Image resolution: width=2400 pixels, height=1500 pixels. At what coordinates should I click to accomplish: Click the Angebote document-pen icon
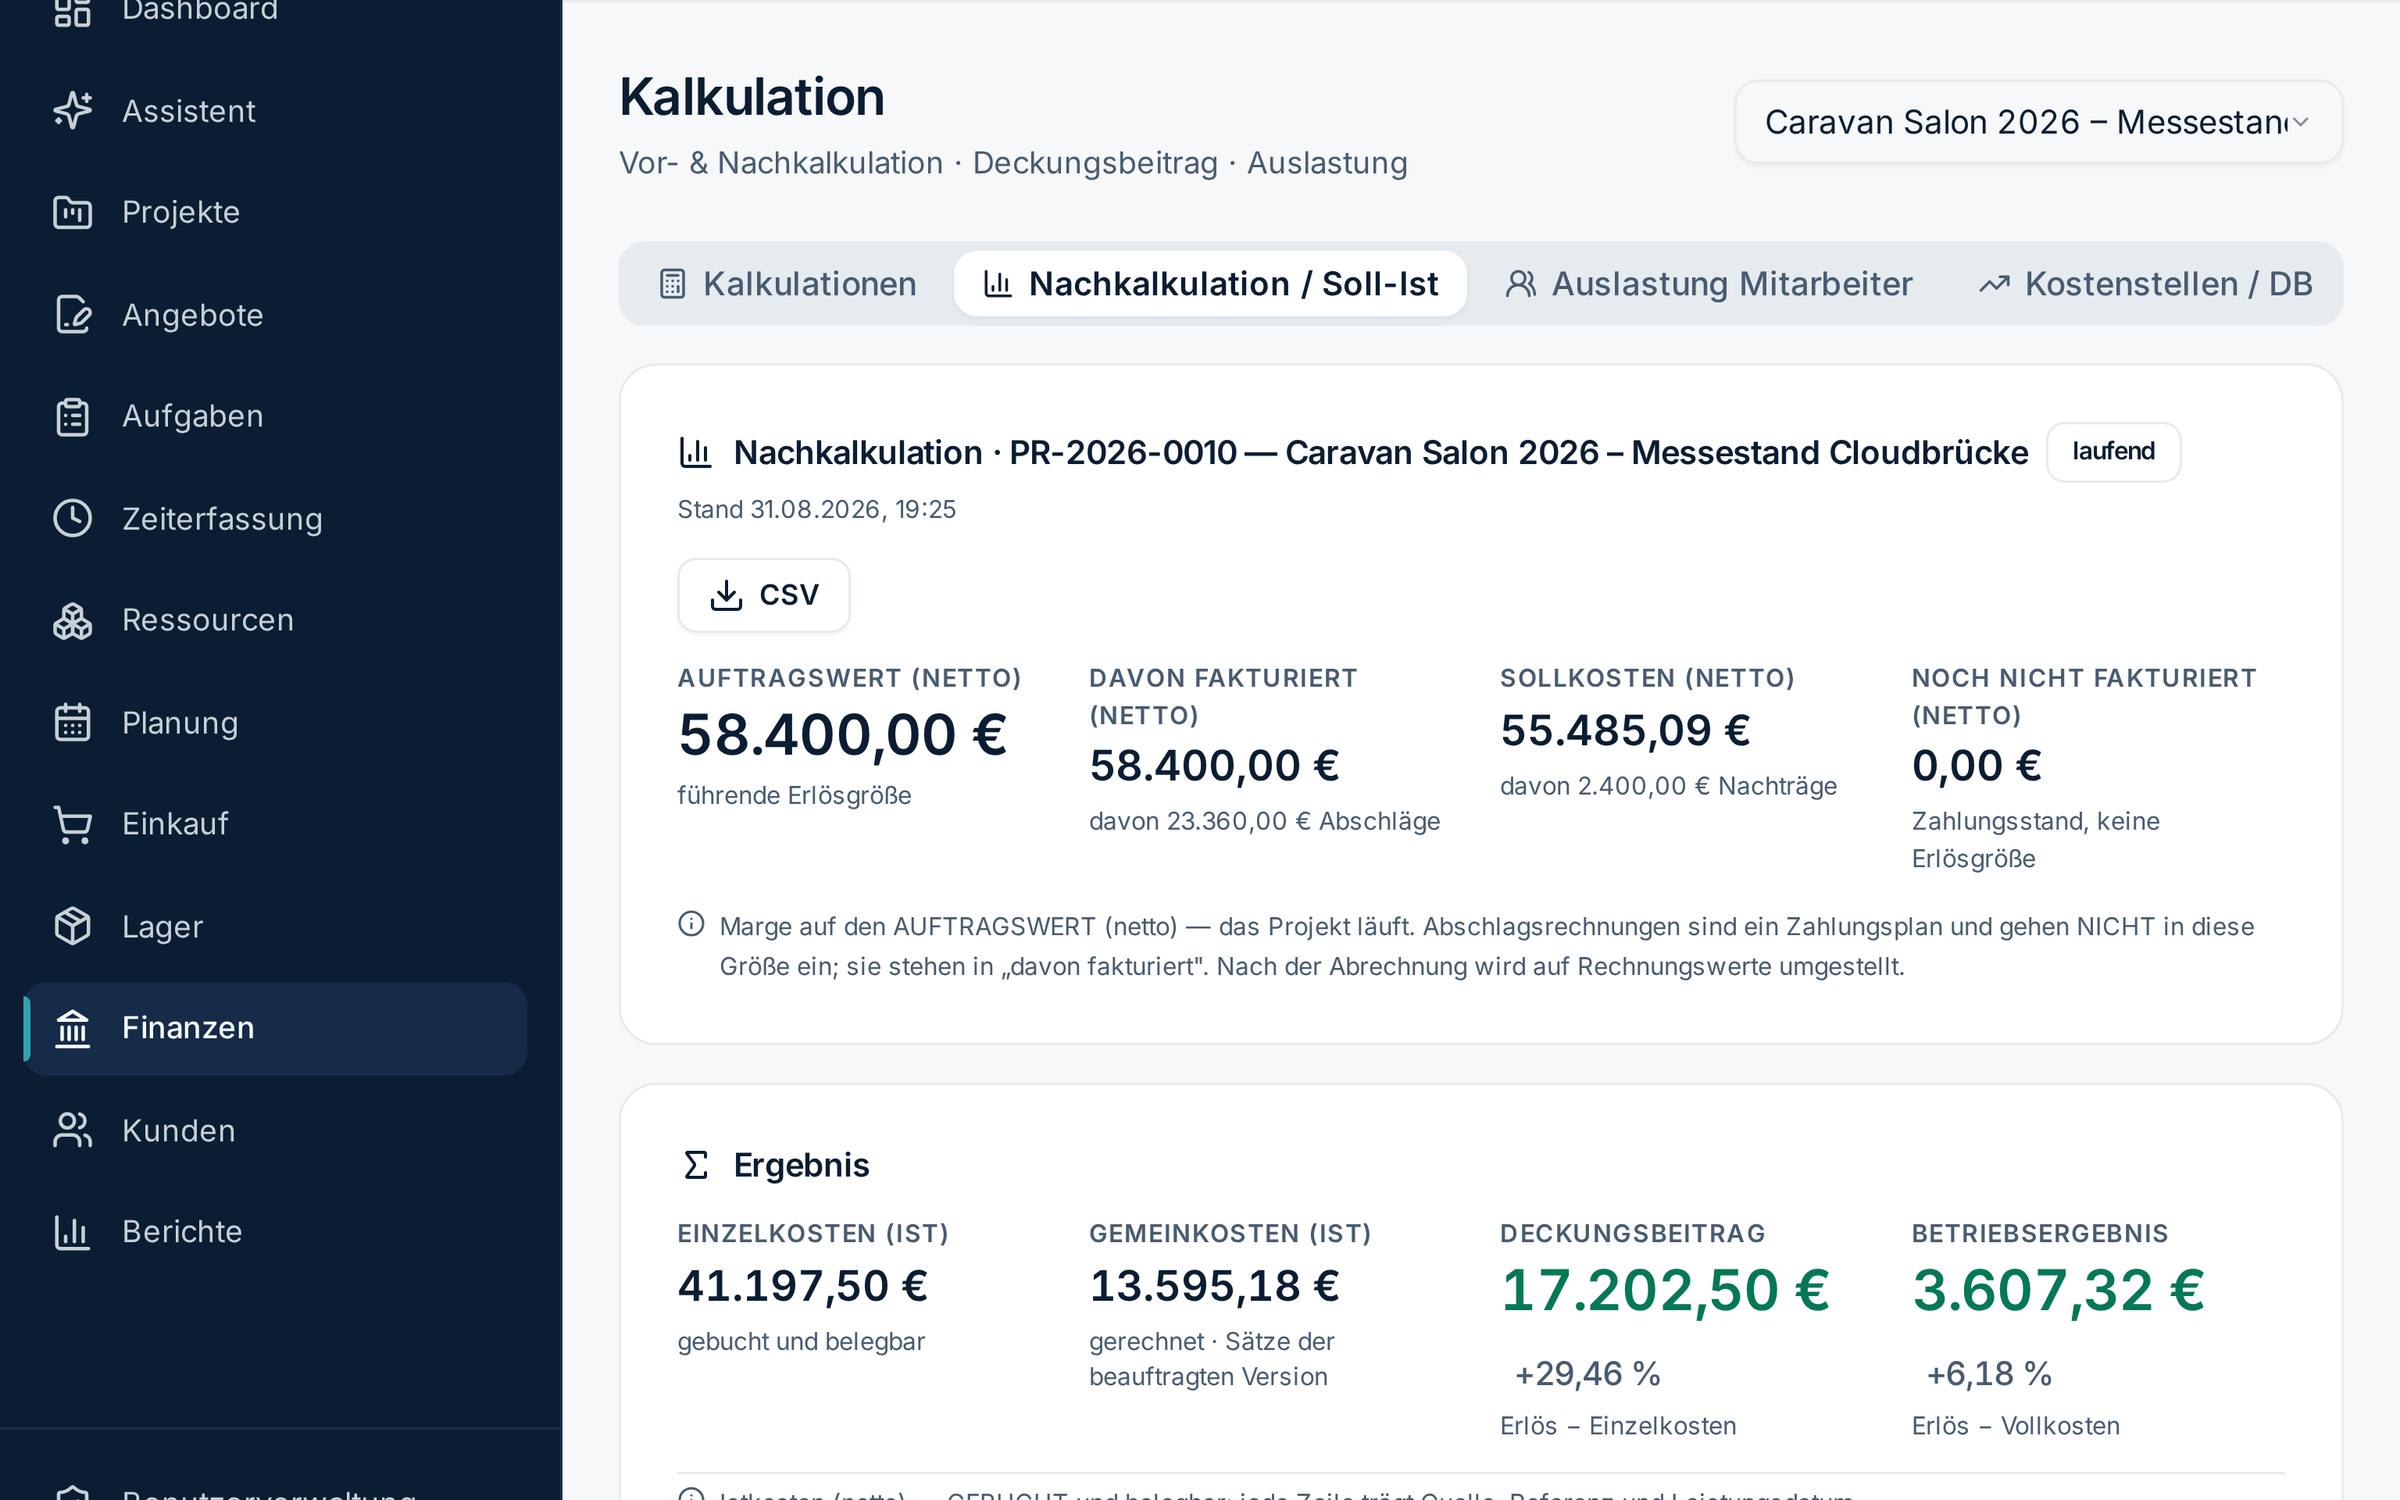(x=73, y=315)
